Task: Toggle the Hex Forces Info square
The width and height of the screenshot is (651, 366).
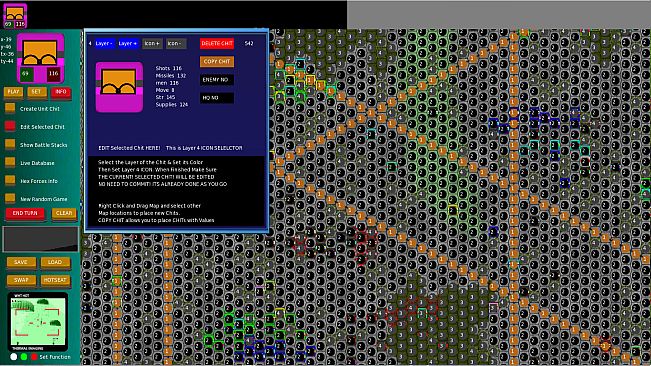Action: 10,181
